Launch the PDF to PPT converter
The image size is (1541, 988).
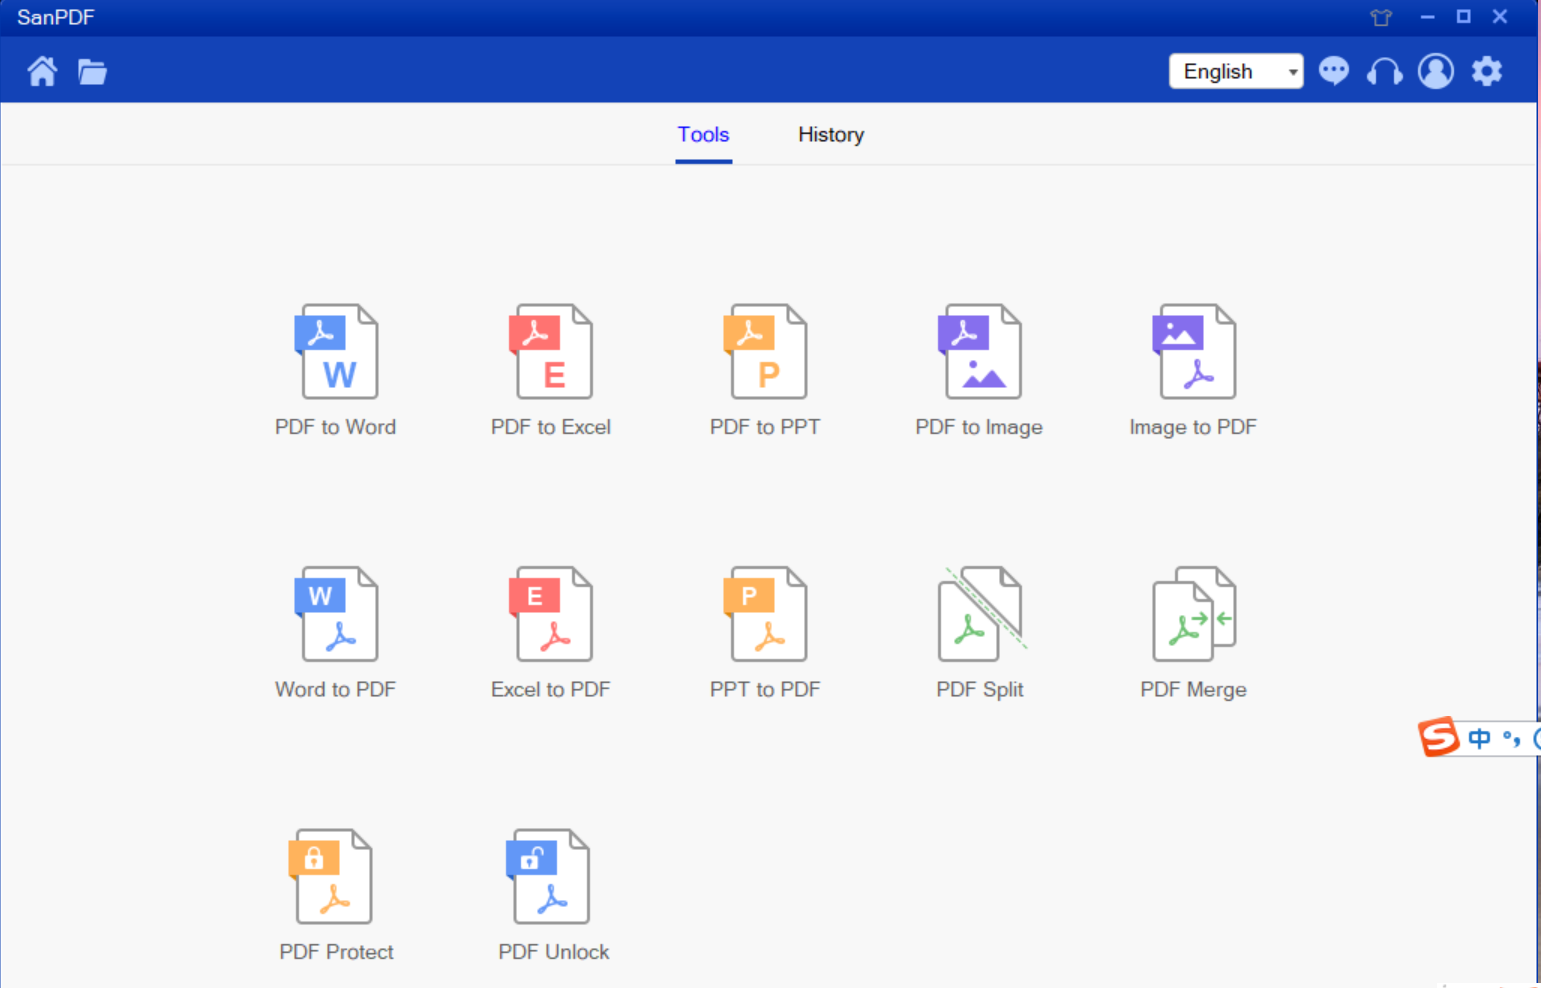[x=765, y=368]
